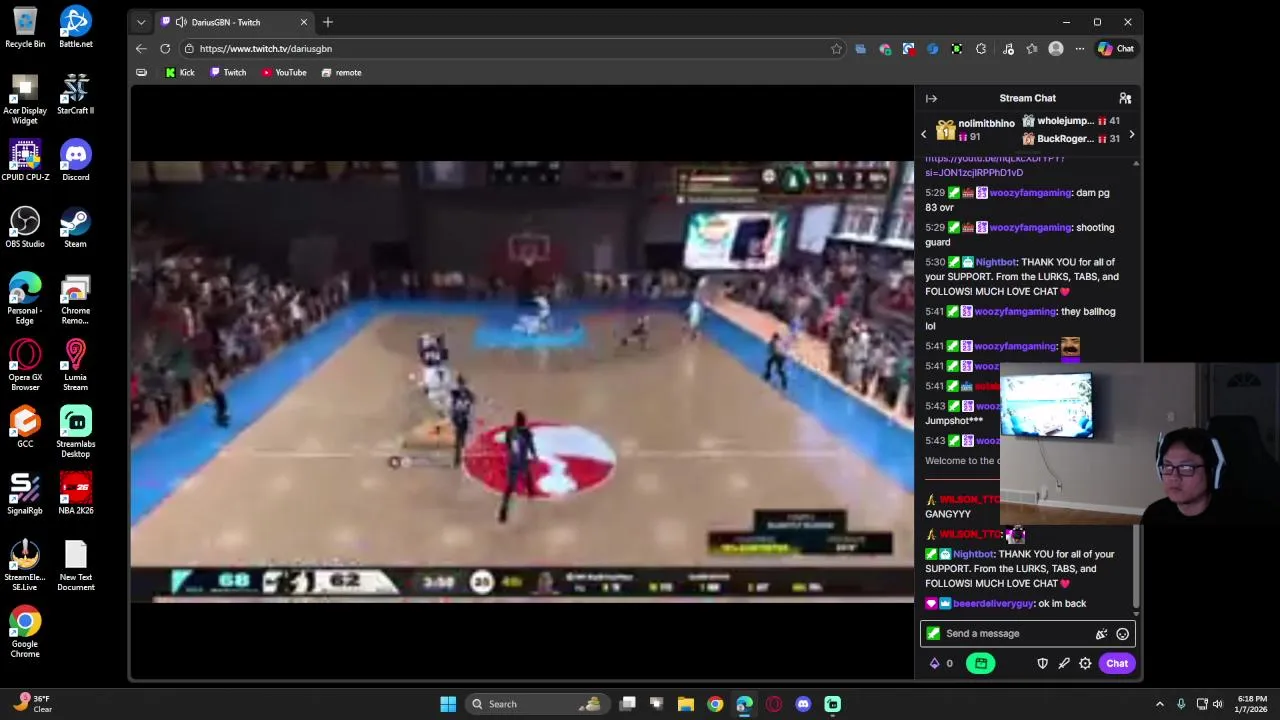This screenshot has width=1280, height=720.
Task: Open Copilot Chat button
Action: click(x=1116, y=48)
